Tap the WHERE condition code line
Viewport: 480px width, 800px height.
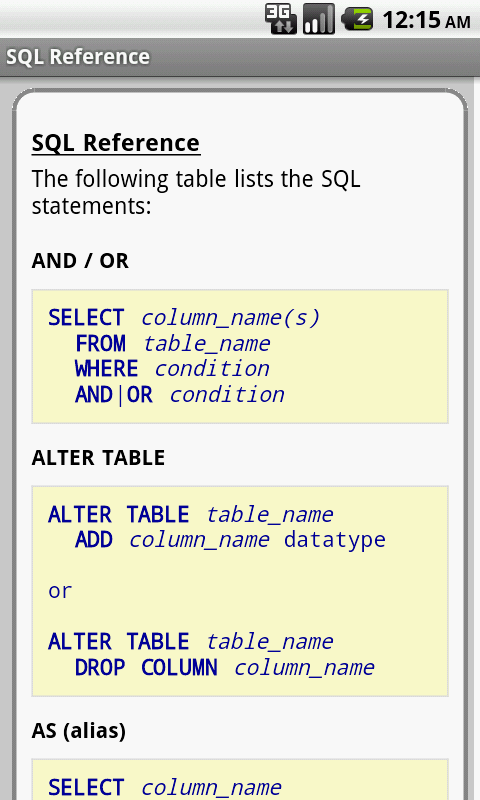pyautogui.click(x=172, y=369)
